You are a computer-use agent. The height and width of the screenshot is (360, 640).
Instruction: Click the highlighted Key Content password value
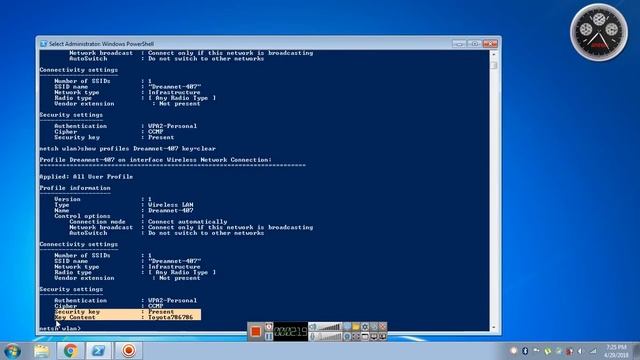[170, 317]
